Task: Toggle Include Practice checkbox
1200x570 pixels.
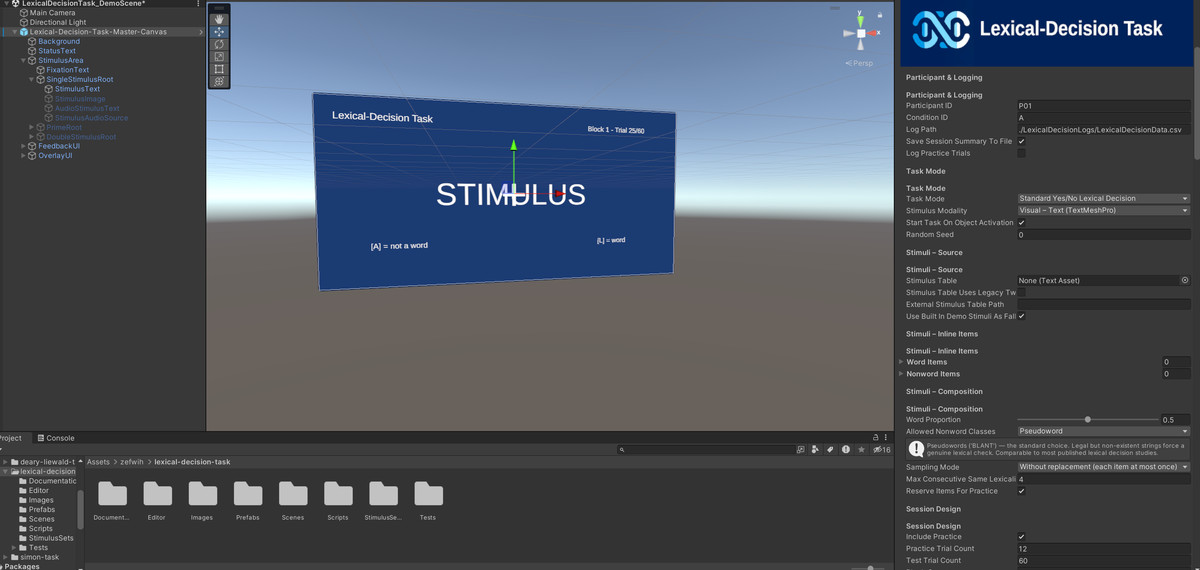Action: 1021,537
